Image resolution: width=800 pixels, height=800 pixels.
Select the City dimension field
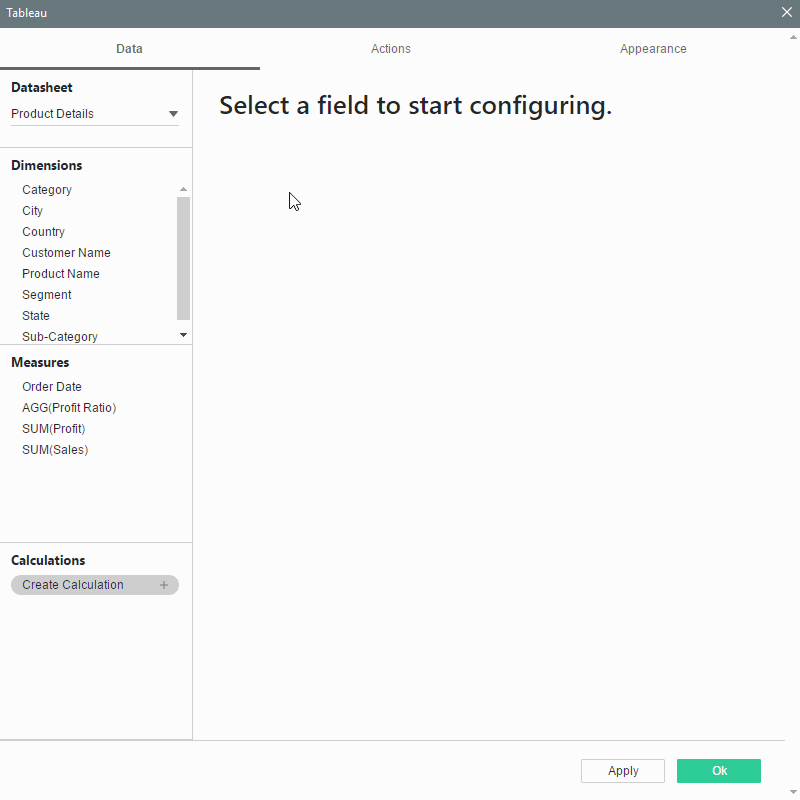[x=33, y=211]
